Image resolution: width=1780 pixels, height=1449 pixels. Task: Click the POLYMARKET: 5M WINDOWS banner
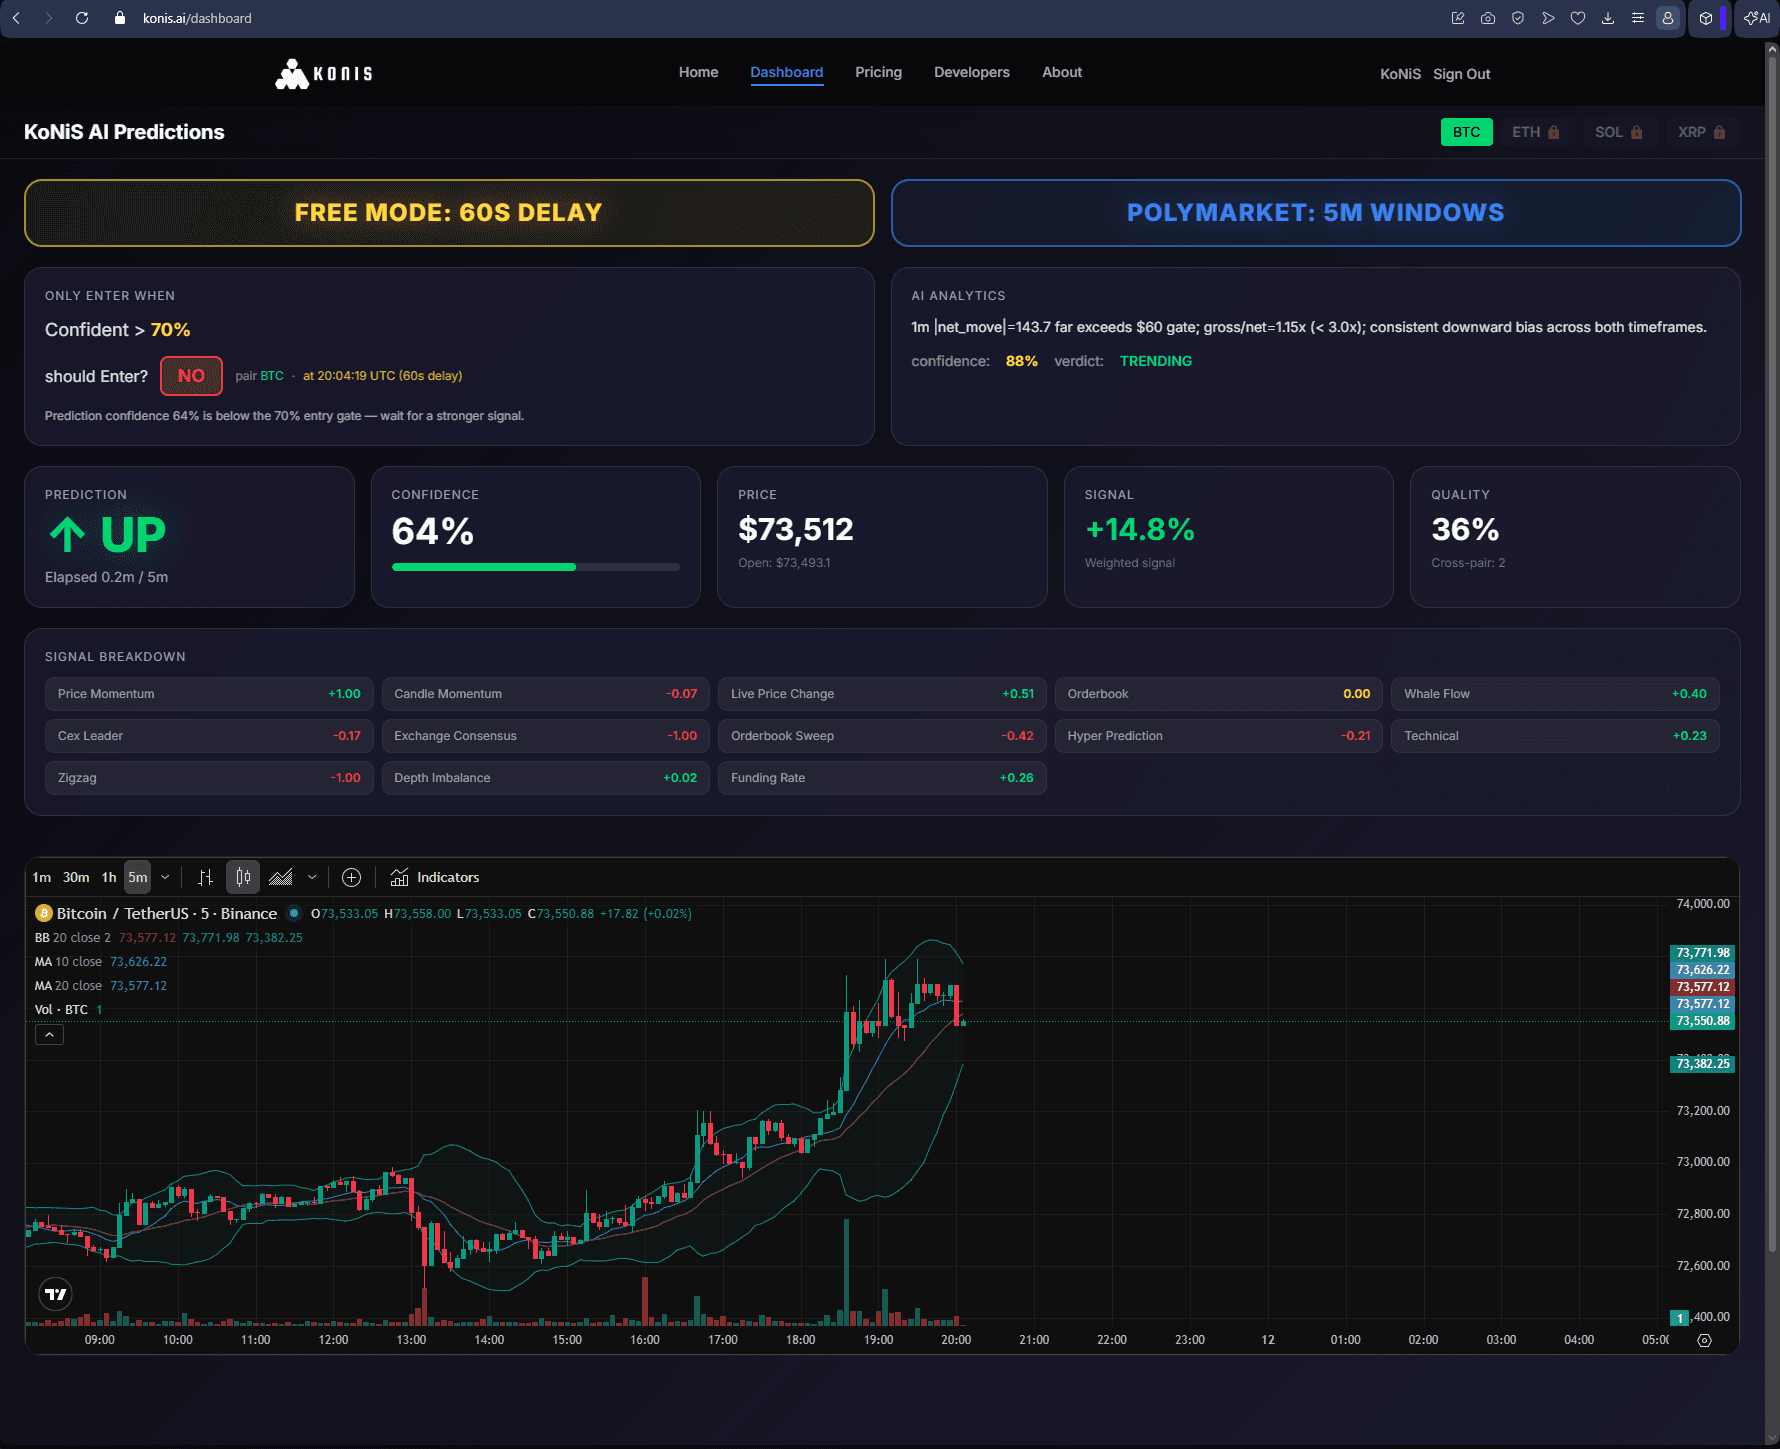point(1316,213)
